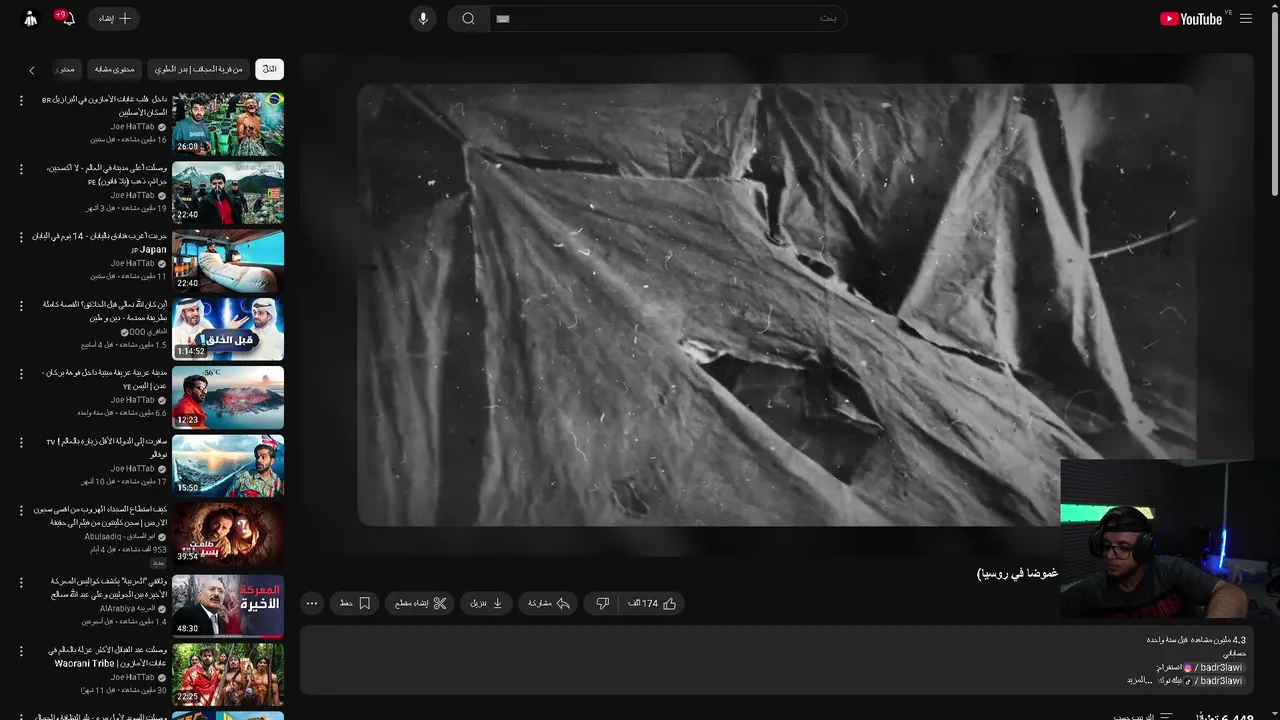Open the 48:30 'المعركة الأخيرة' video thumbnail
This screenshot has height=720, width=1280.
click(228, 606)
